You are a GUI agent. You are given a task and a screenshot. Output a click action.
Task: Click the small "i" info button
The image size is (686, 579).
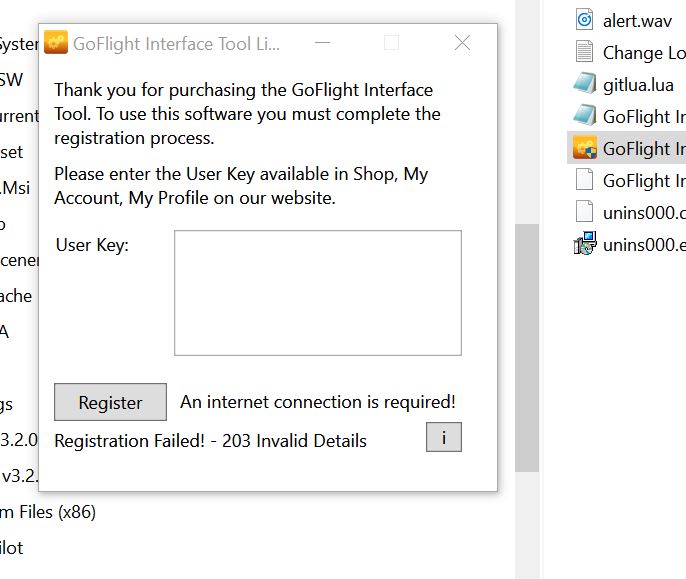(x=443, y=437)
